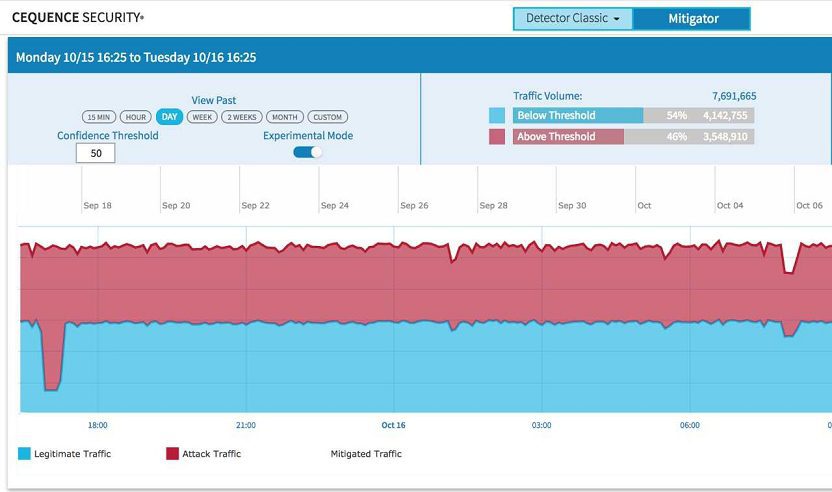Switch to the Mitigator tab

point(692,19)
